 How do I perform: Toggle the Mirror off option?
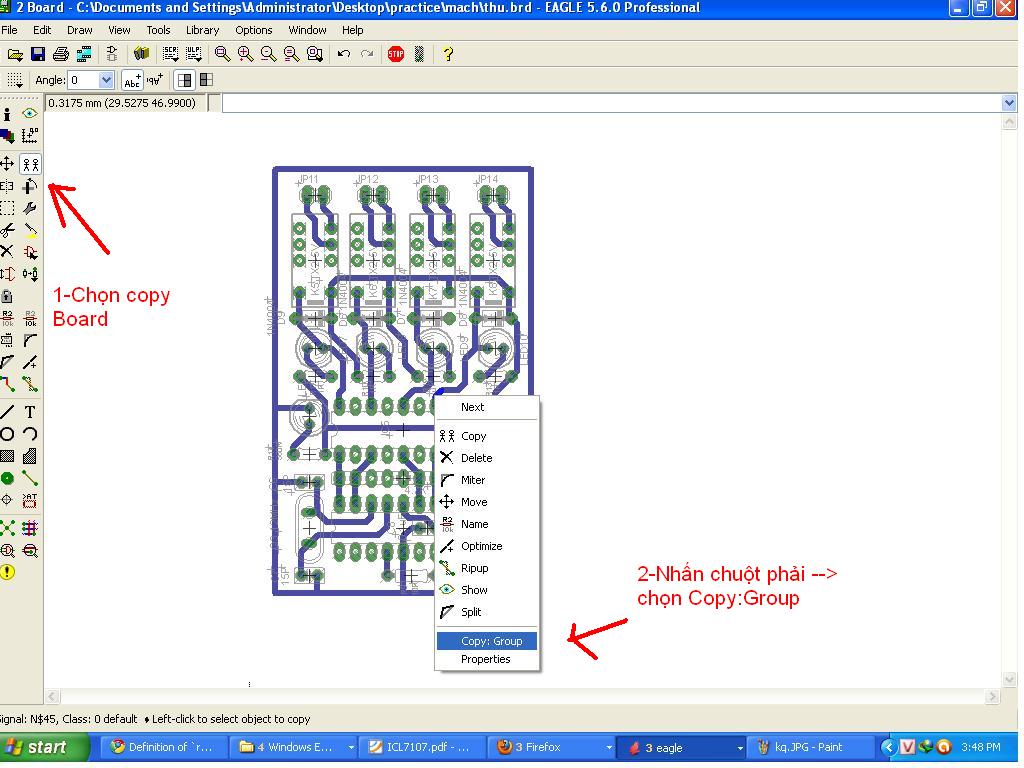185,80
